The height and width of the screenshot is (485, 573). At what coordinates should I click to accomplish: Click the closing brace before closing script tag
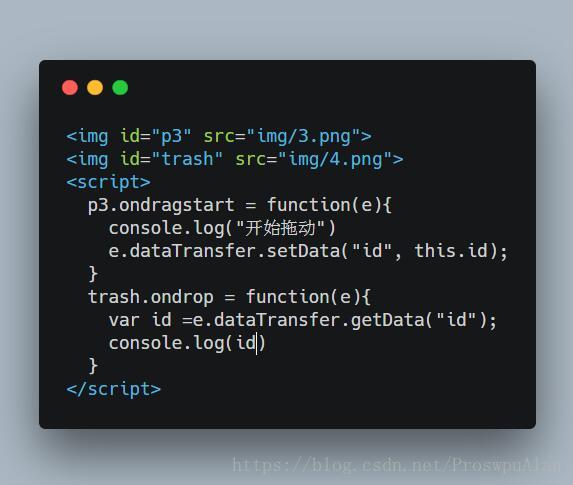coord(93,366)
